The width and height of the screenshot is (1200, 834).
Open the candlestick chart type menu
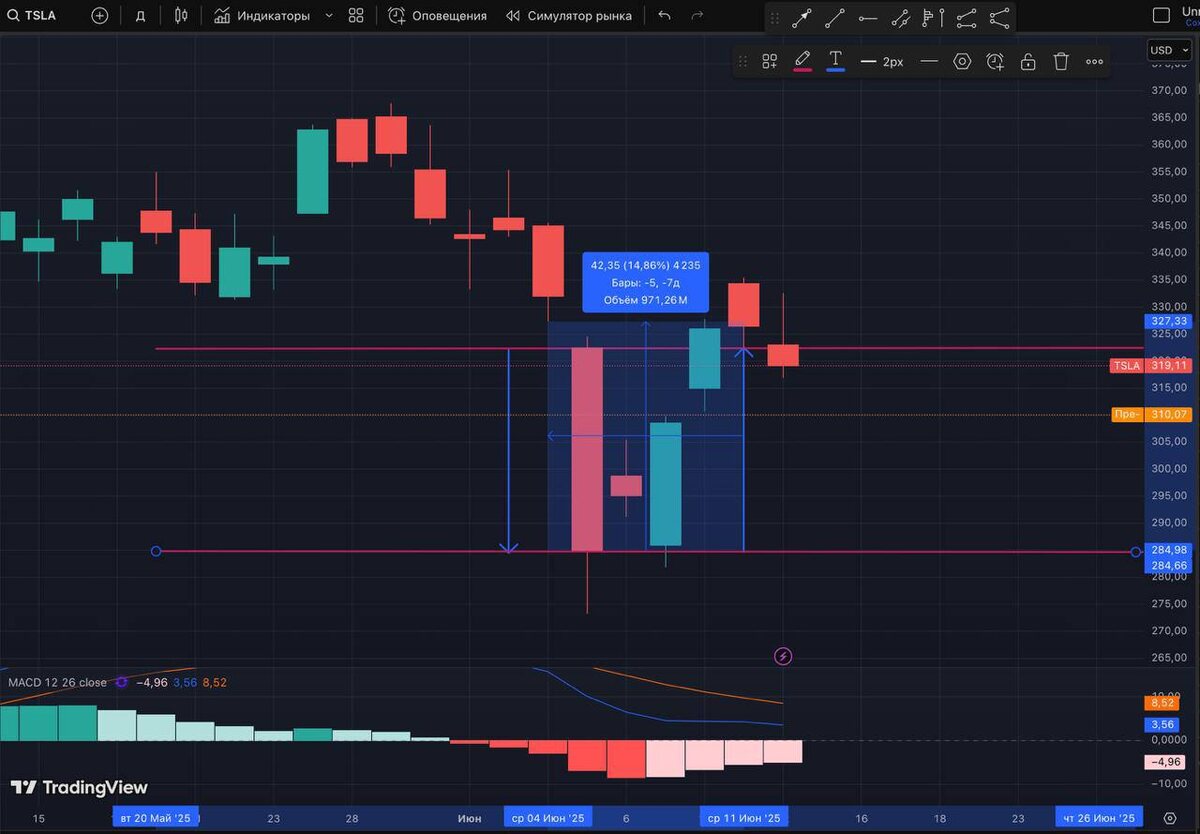point(181,16)
